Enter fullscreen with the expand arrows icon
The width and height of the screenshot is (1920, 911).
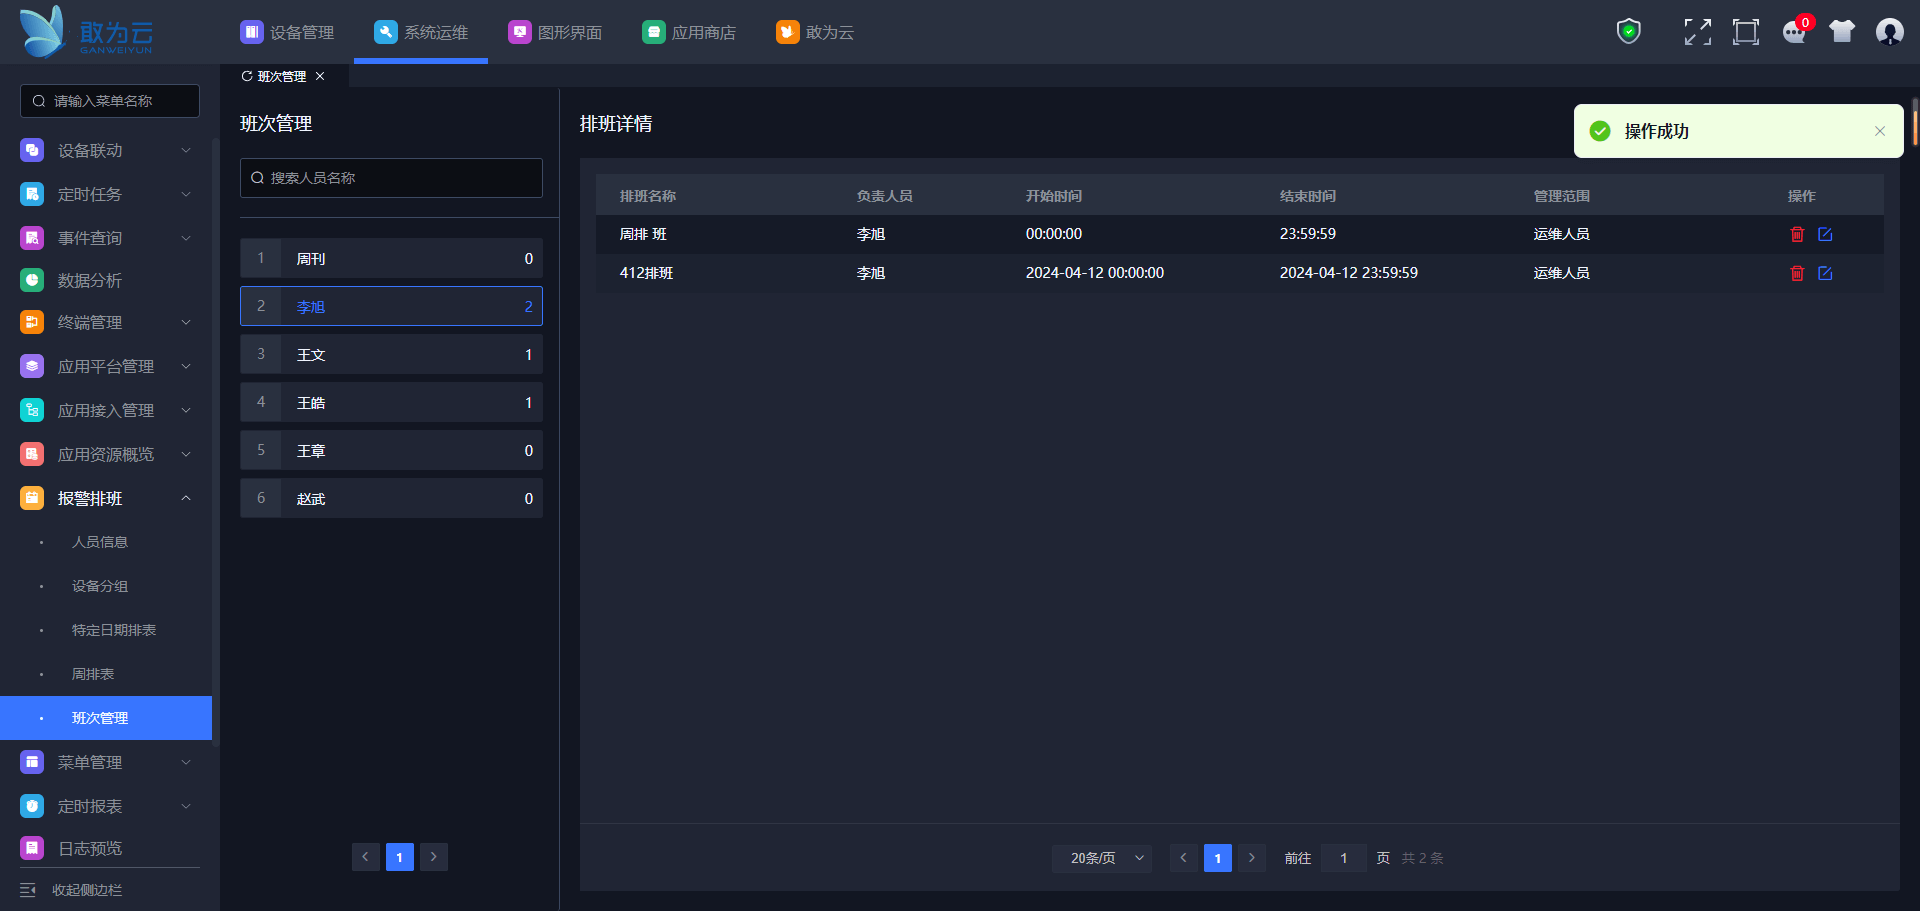coord(1697,32)
